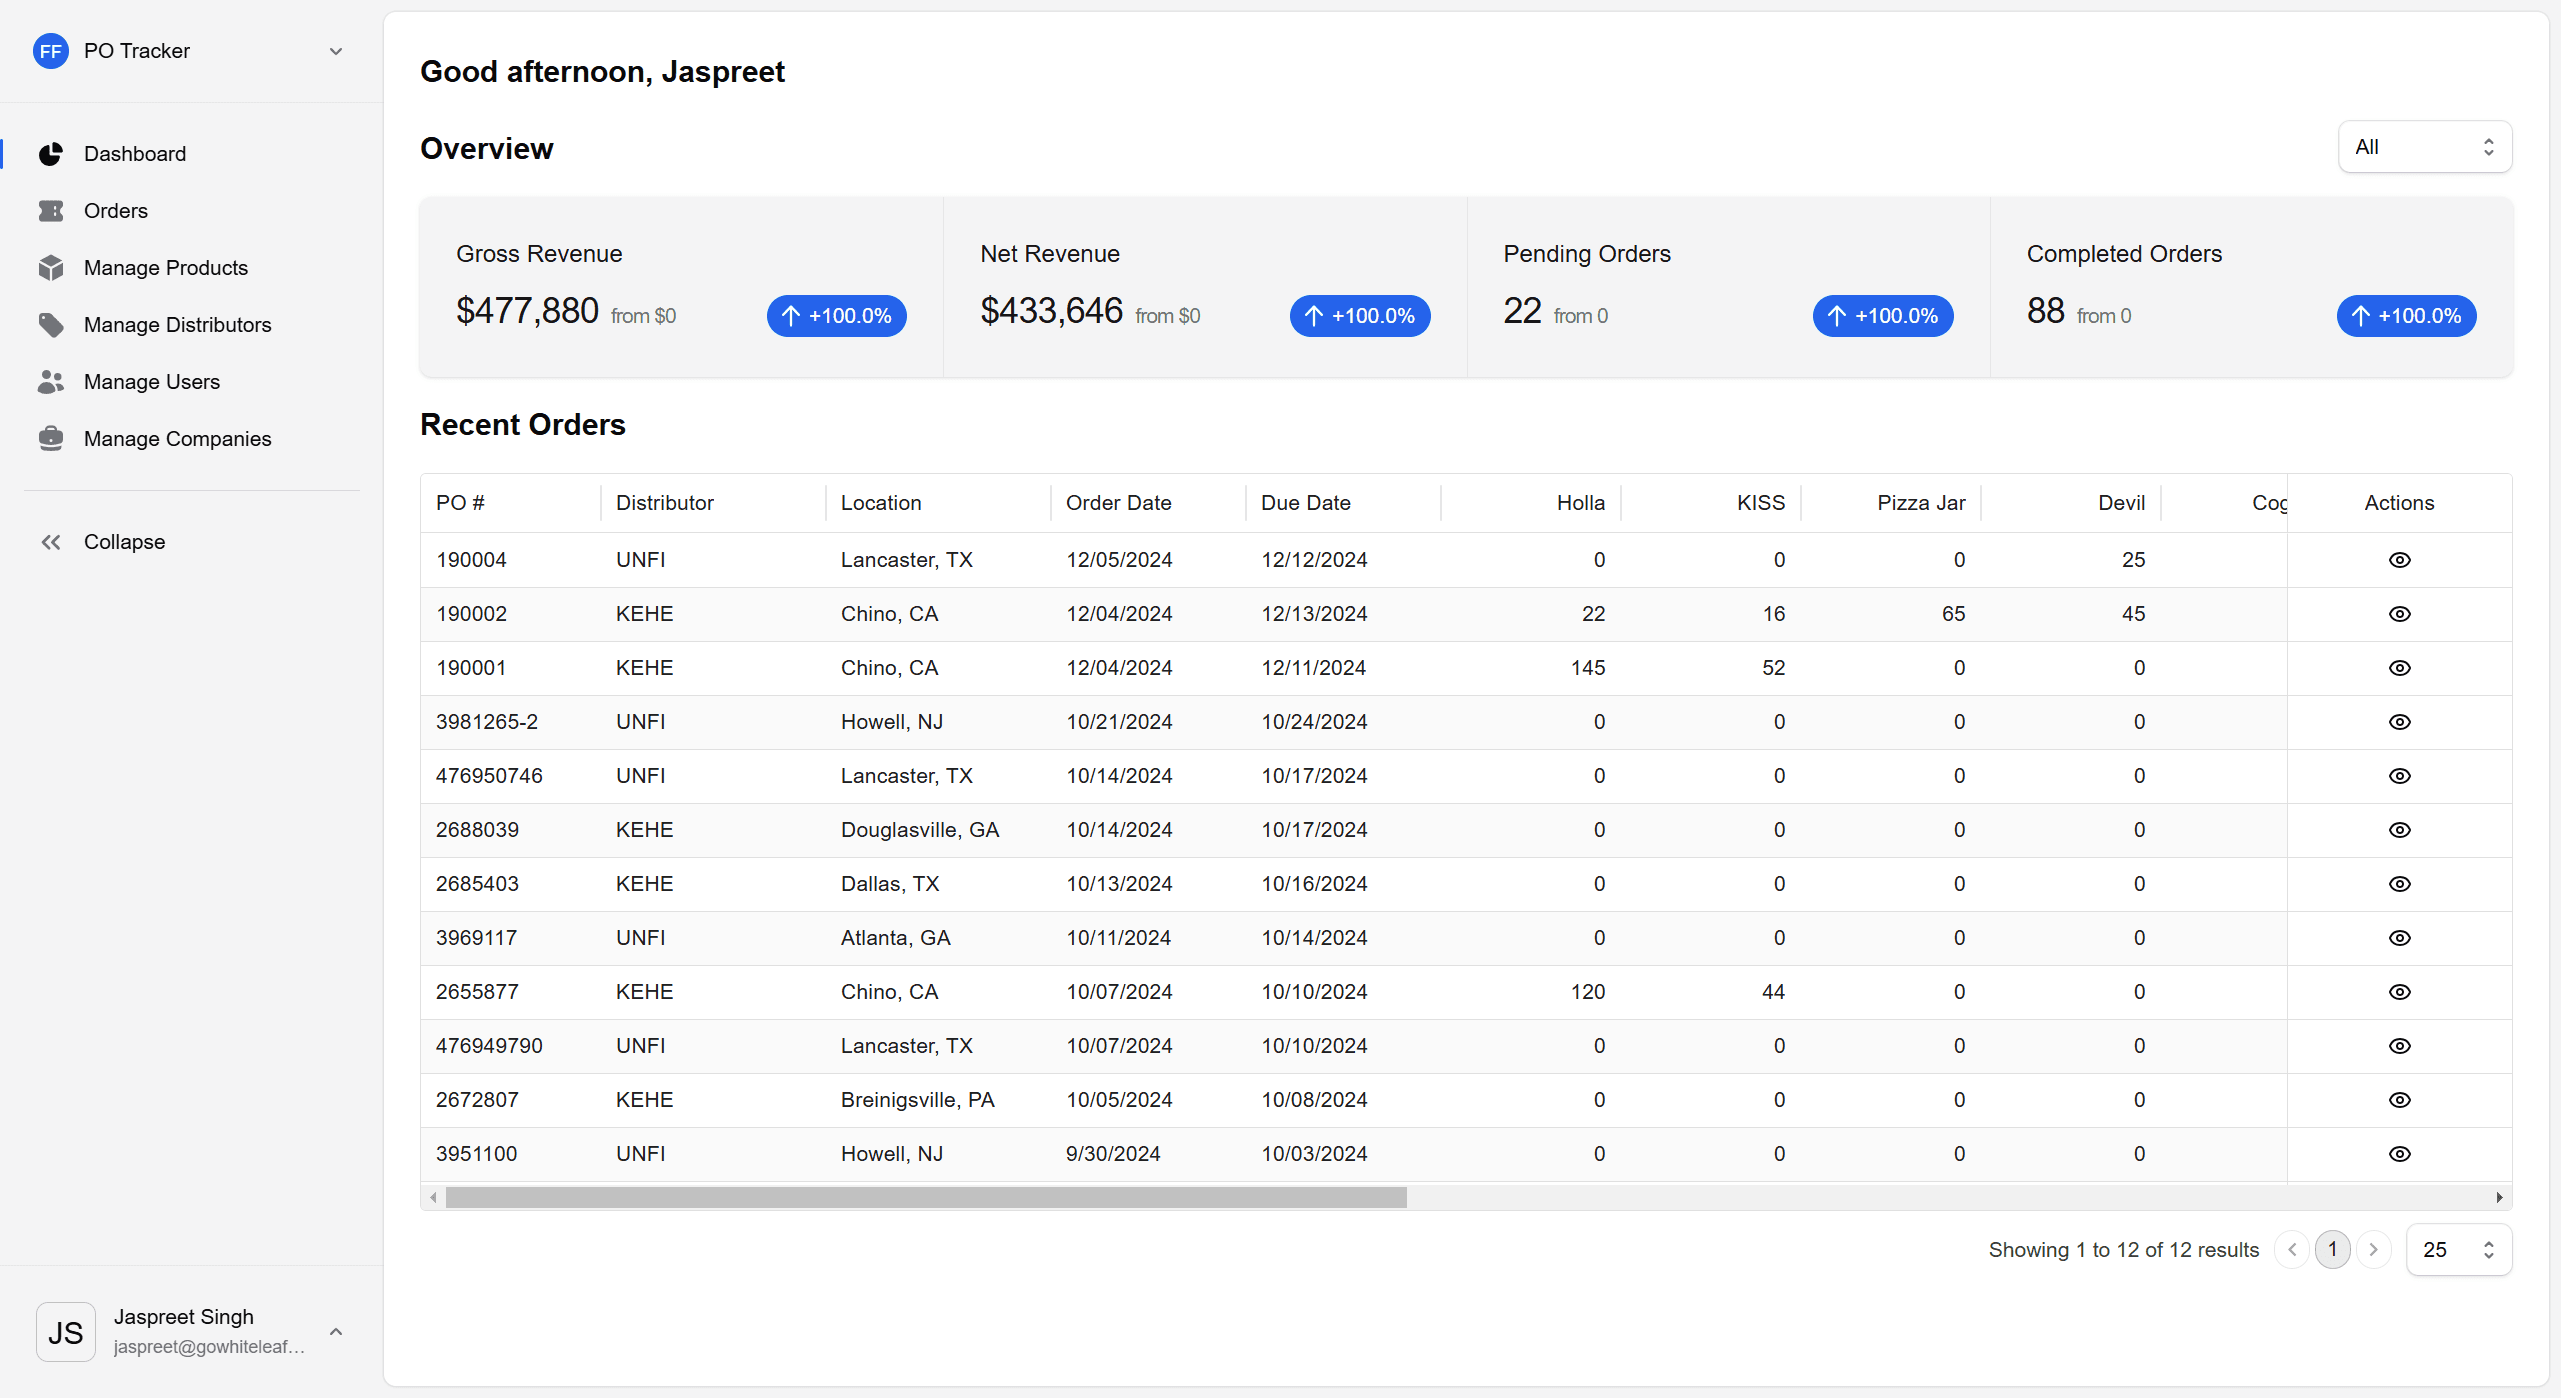View order 3951100 via eye icon
The height and width of the screenshot is (1398, 2561).
[2399, 1154]
